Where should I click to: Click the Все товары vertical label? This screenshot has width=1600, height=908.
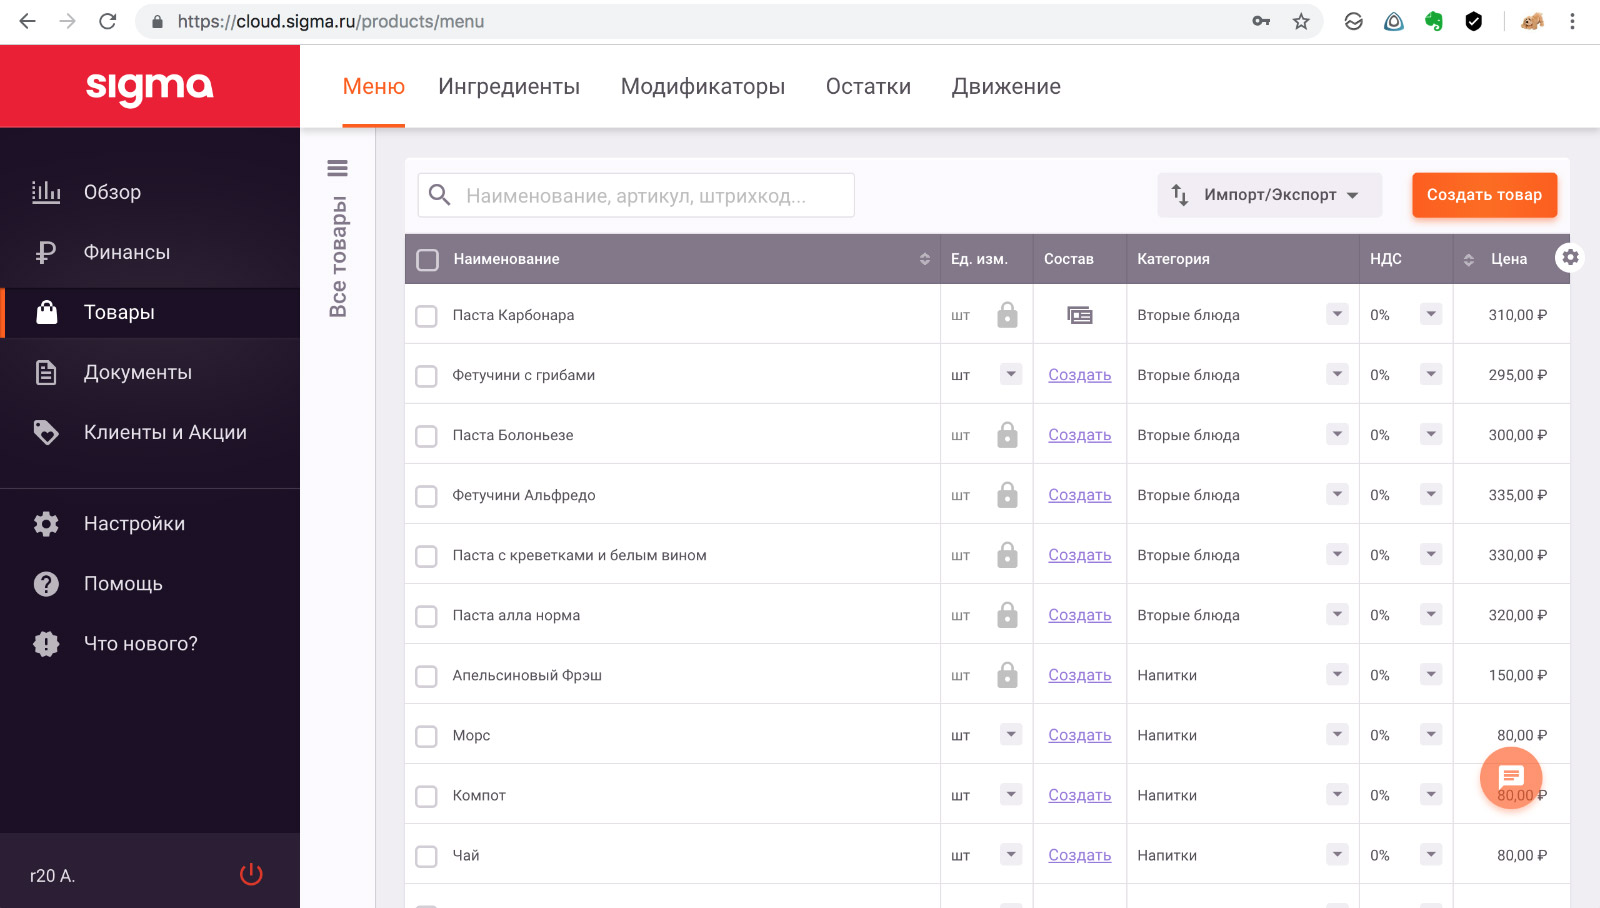point(338,256)
